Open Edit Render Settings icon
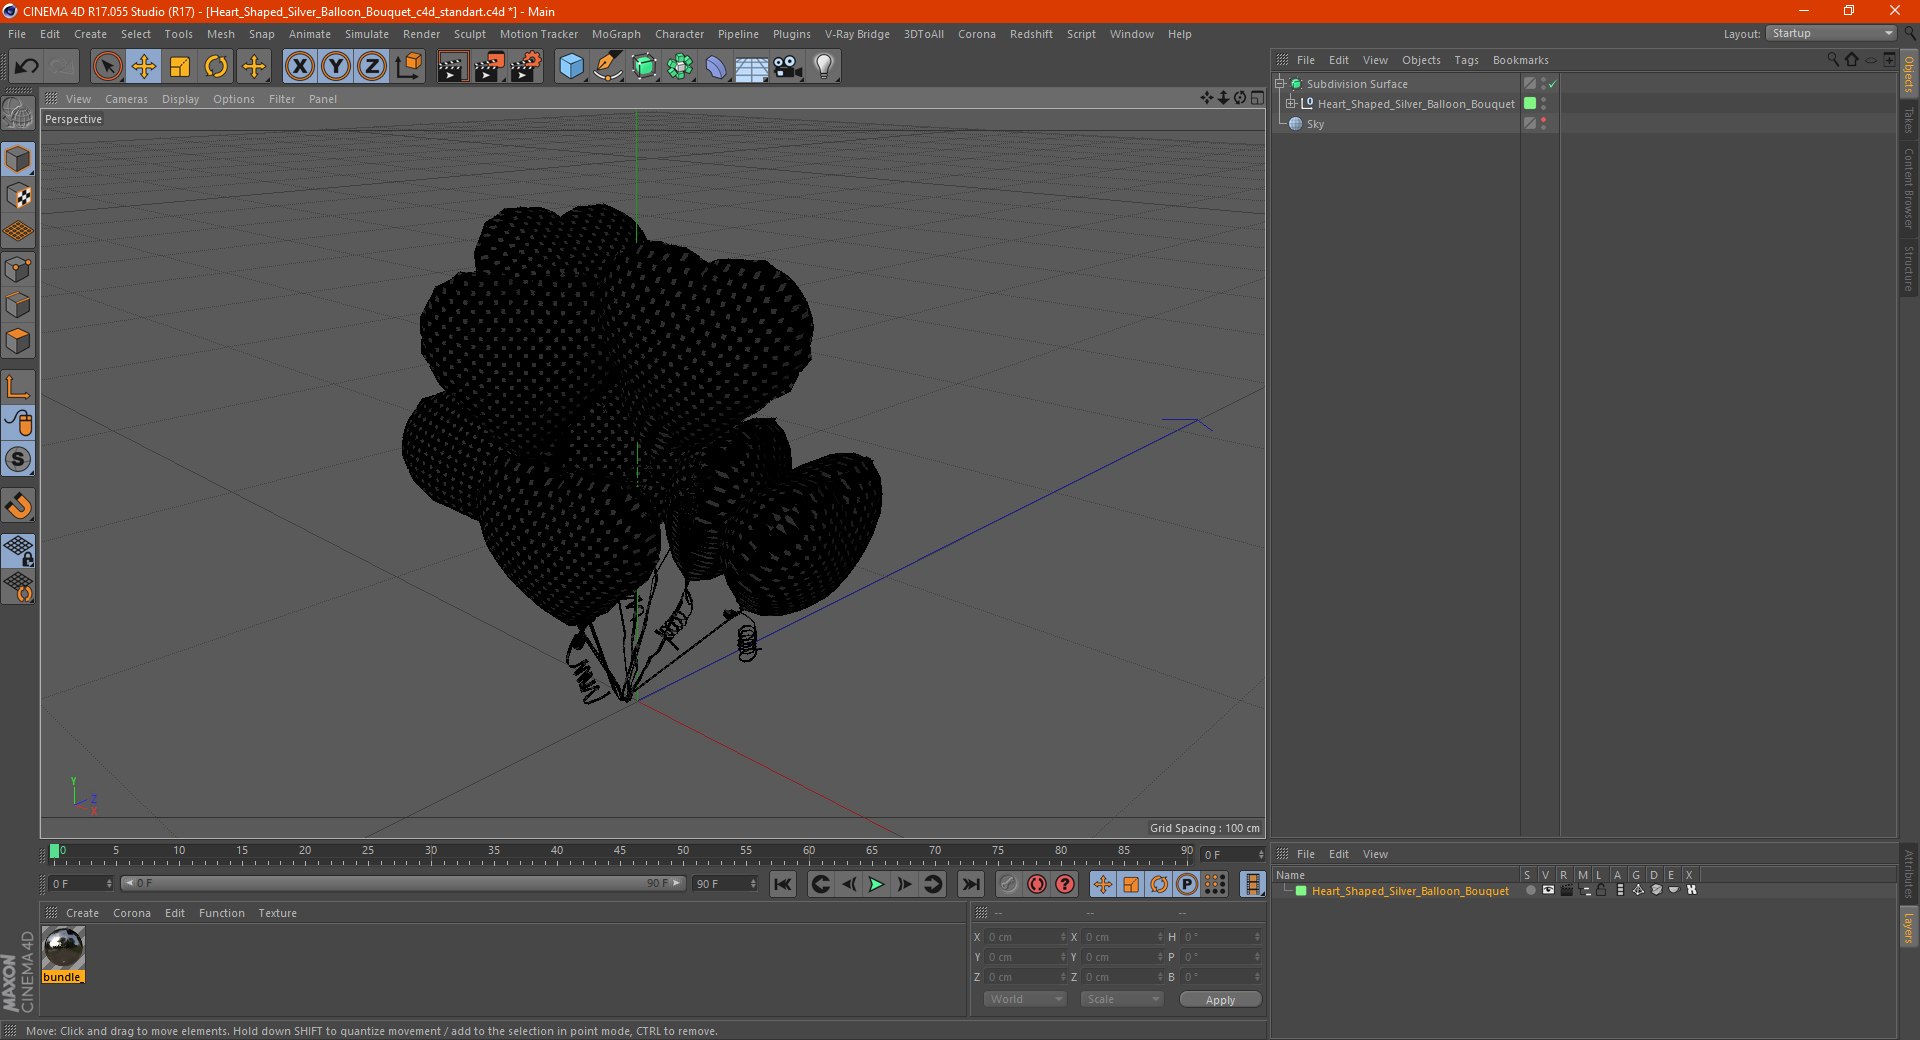Image resolution: width=1920 pixels, height=1040 pixels. 525,67
